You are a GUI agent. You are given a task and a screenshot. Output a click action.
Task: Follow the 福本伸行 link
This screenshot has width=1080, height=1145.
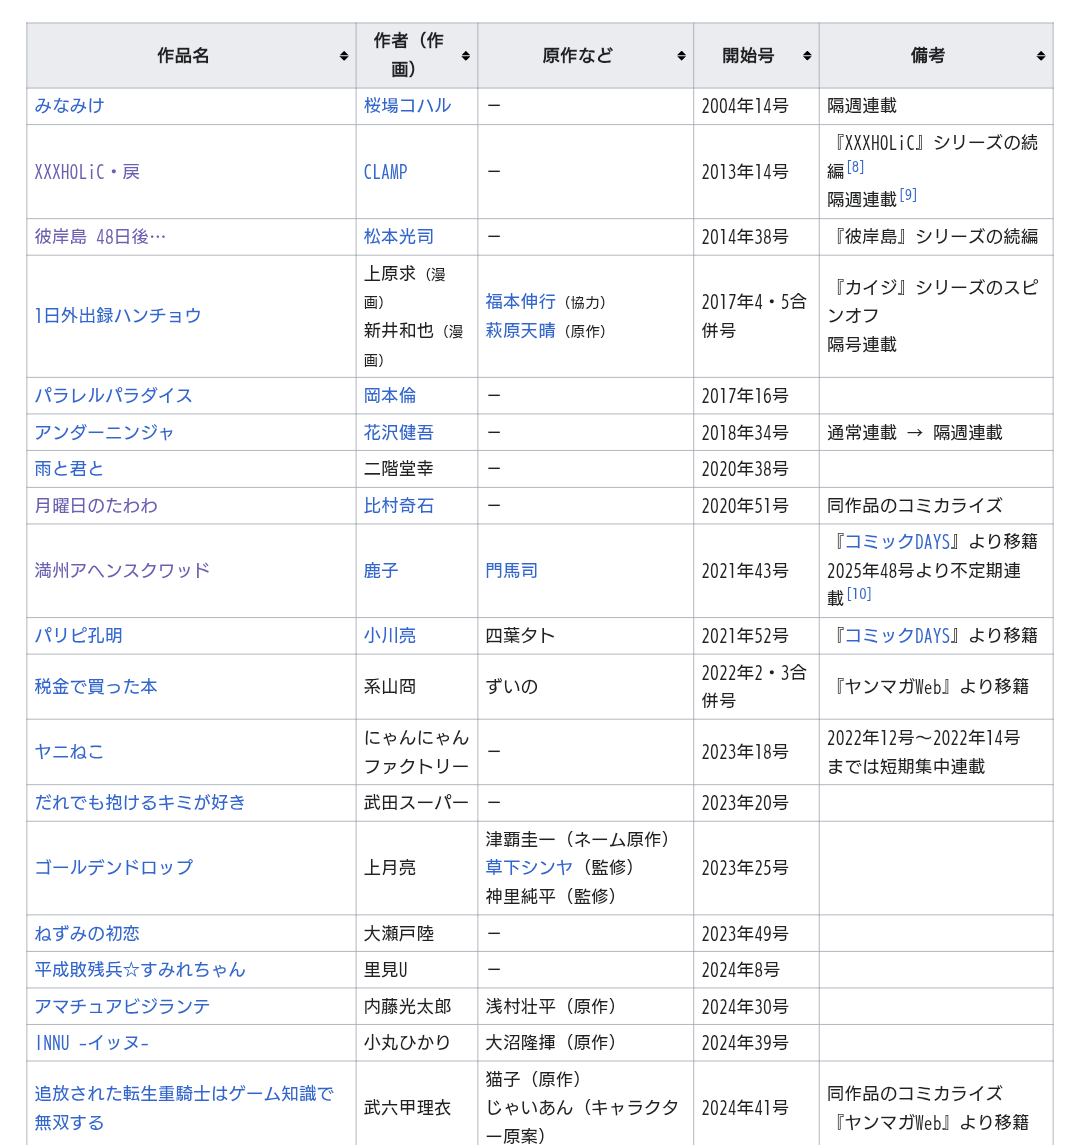(520, 302)
